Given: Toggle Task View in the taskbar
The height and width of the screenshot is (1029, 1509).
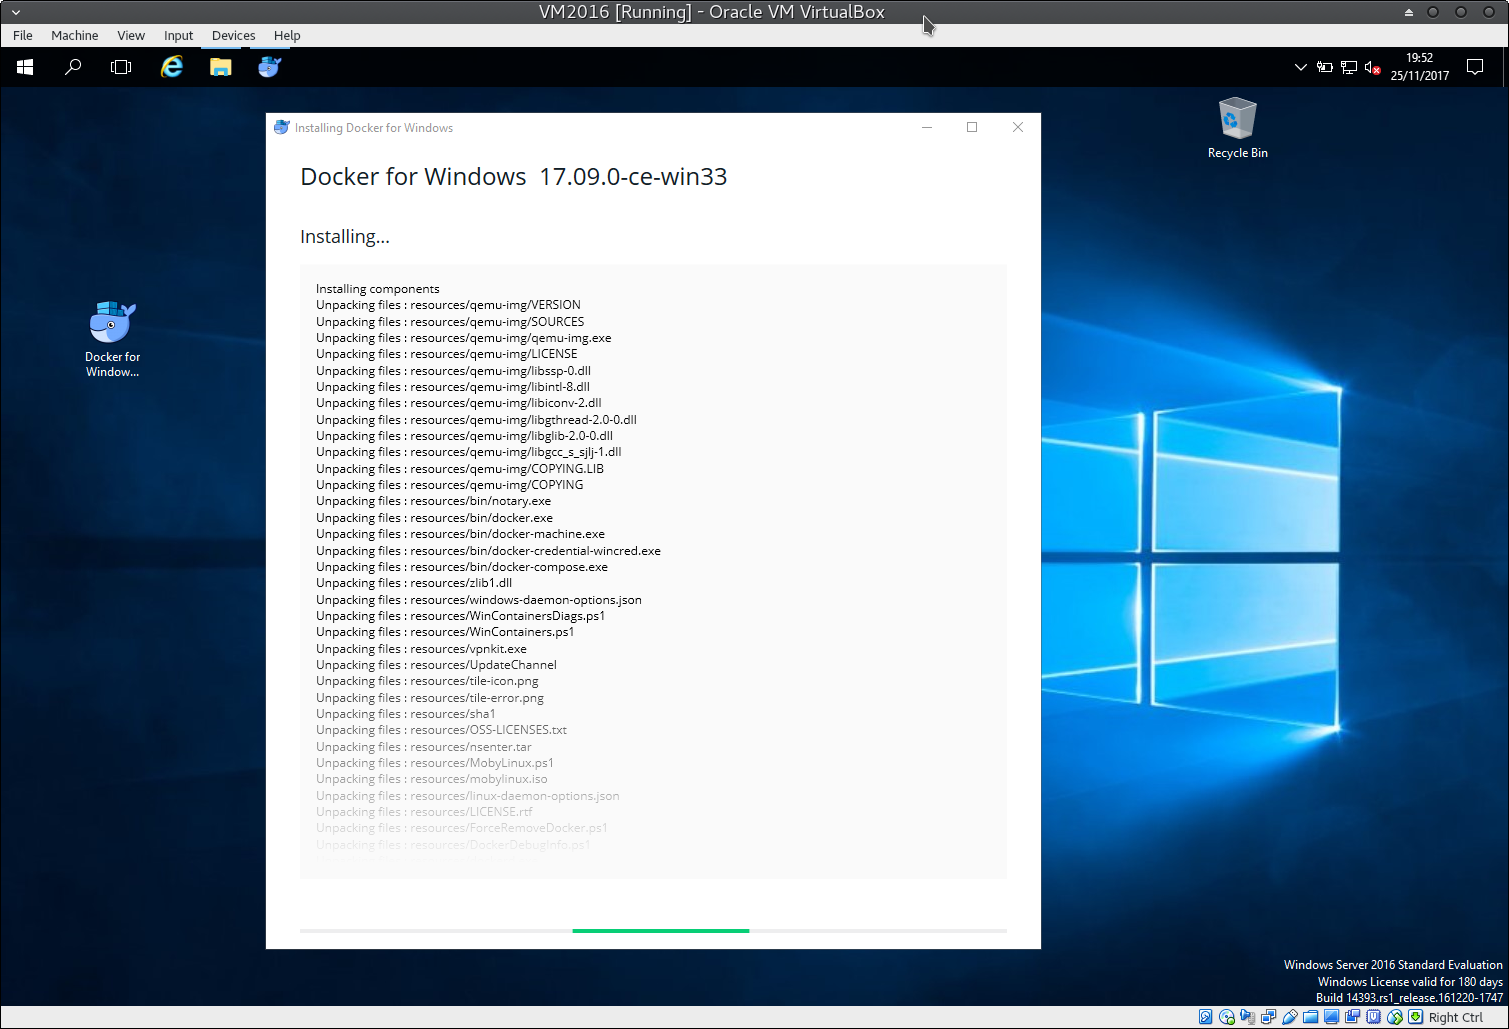Looking at the screenshot, I should tap(121, 67).
